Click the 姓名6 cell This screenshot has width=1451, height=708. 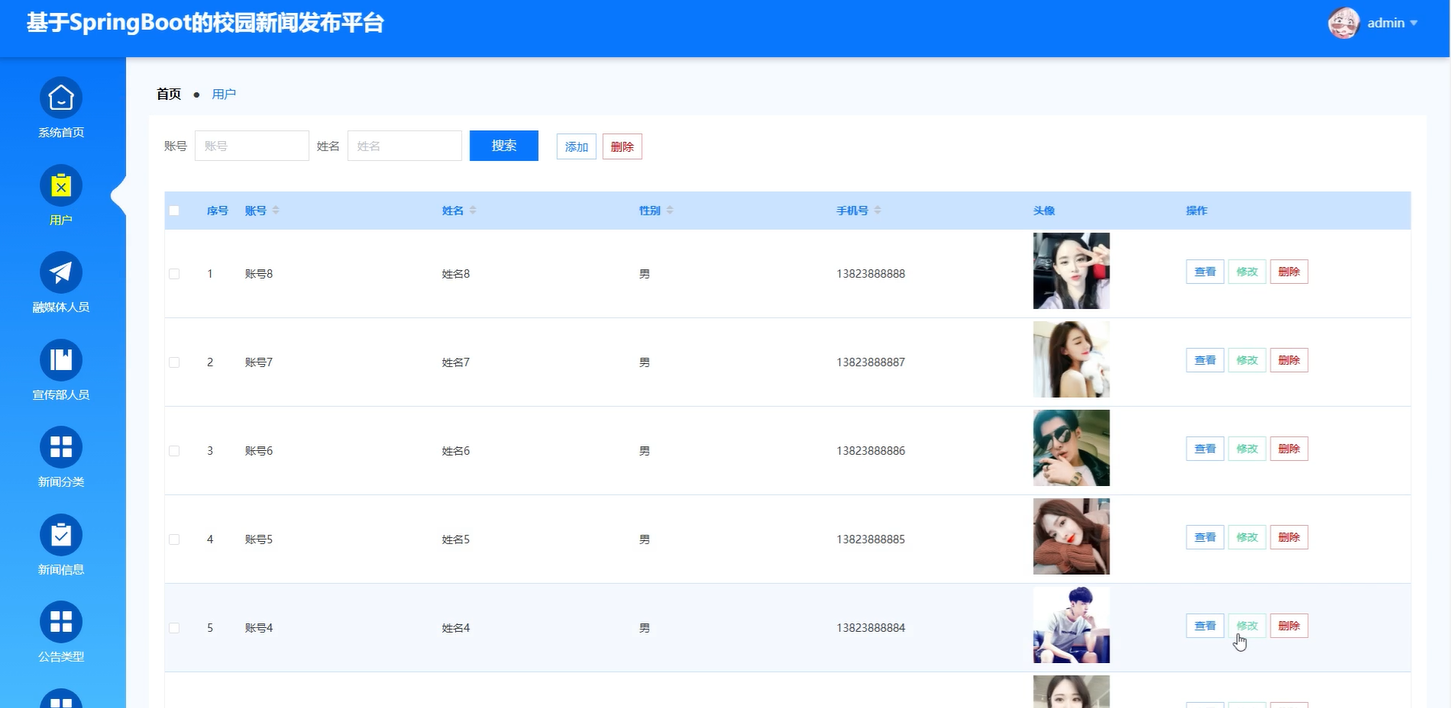click(x=456, y=451)
